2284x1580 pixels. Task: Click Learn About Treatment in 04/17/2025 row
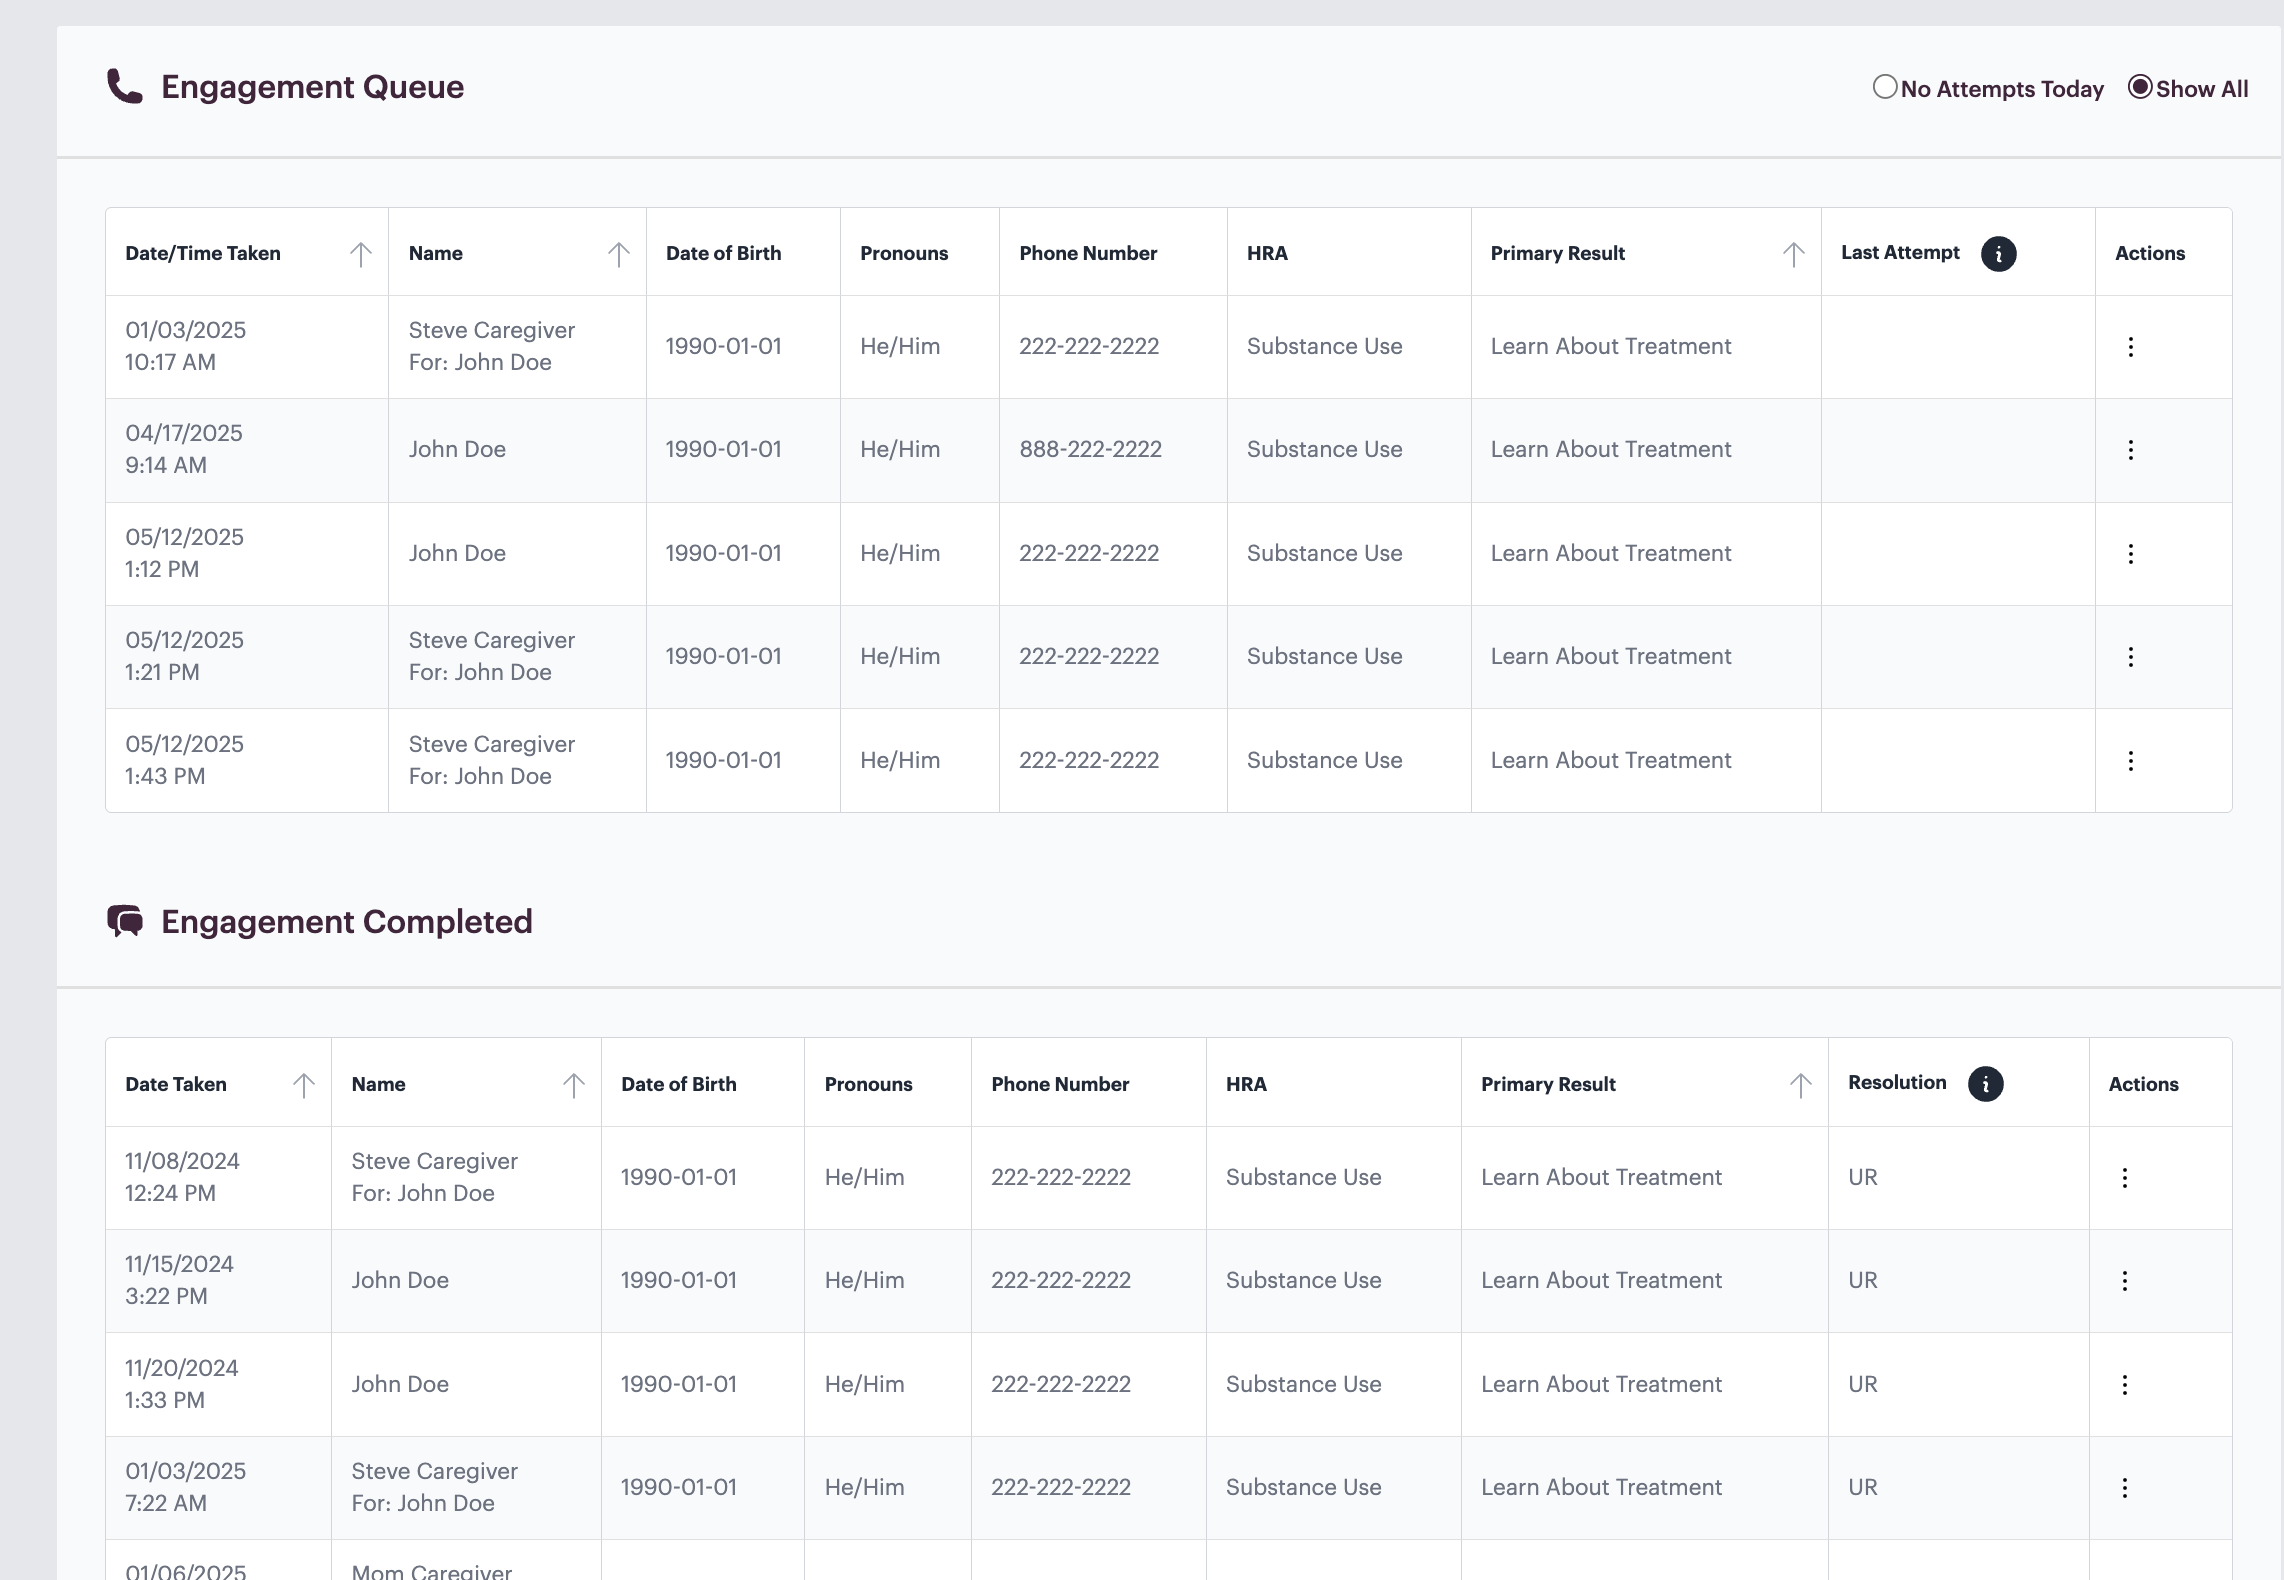coord(1611,450)
